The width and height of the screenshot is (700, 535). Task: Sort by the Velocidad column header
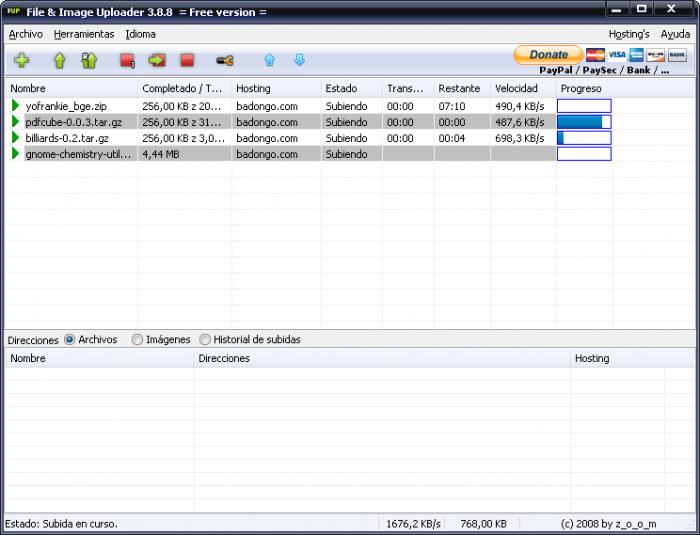[x=523, y=88]
